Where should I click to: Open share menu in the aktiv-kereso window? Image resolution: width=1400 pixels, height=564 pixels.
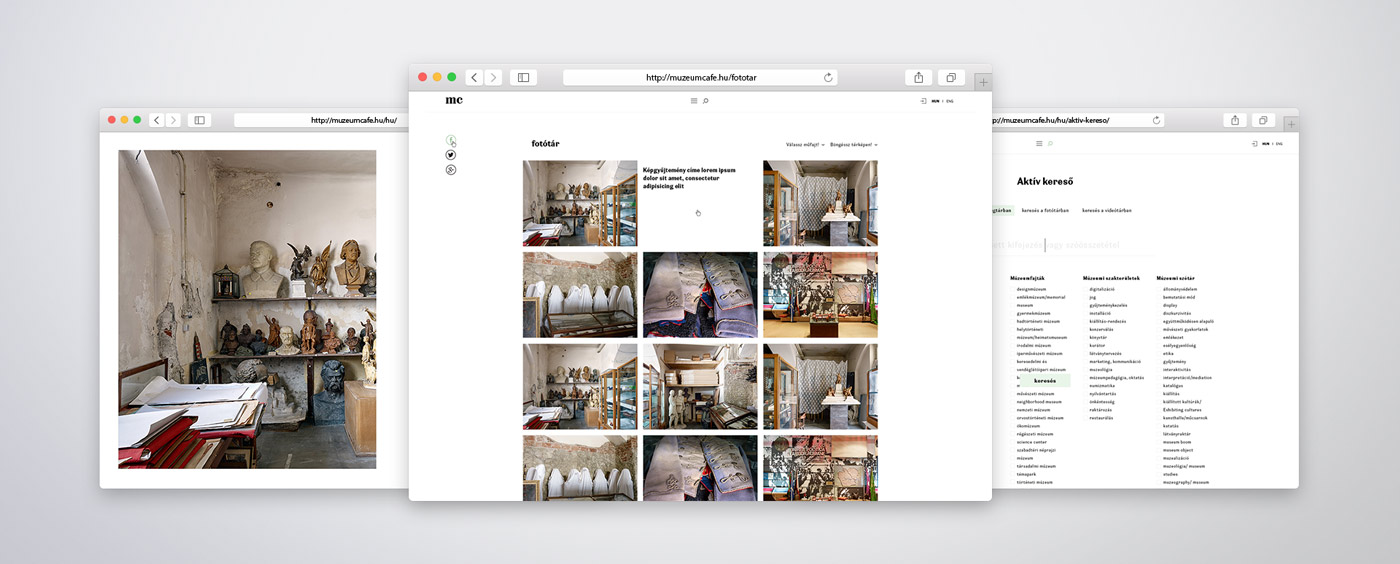point(1235,120)
